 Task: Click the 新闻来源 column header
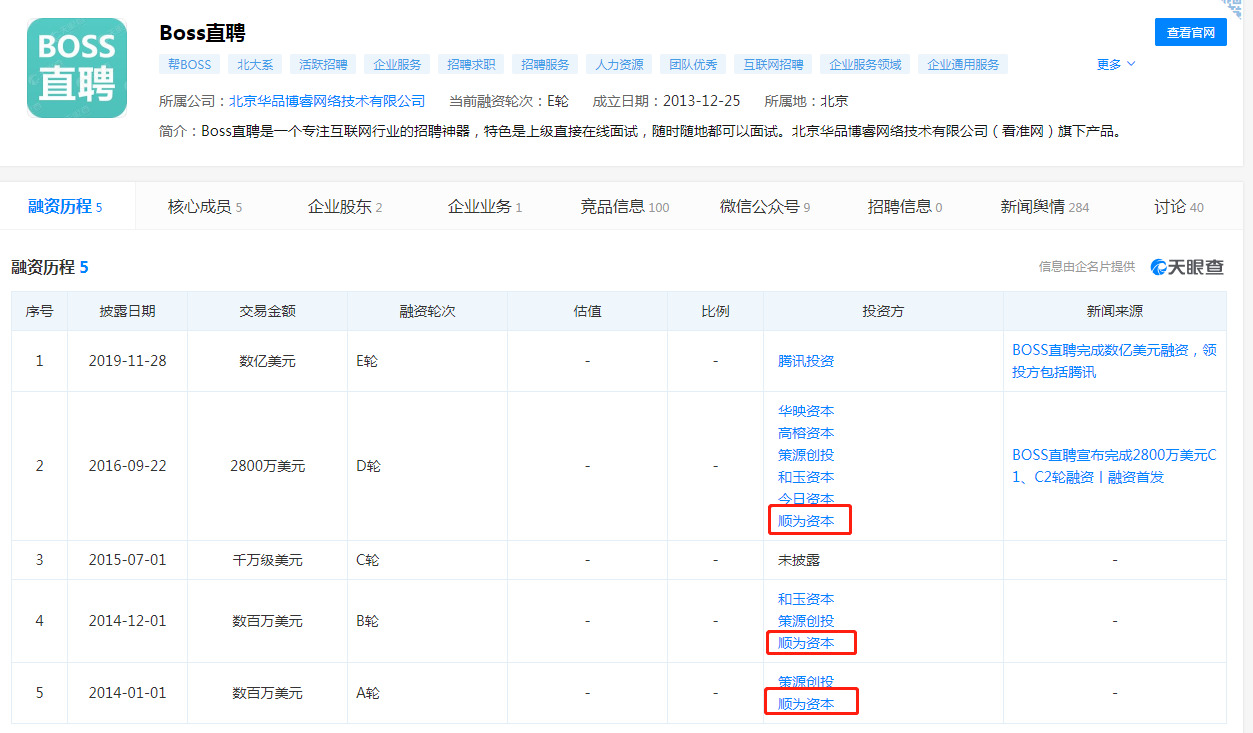click(x=1114, y=311)
